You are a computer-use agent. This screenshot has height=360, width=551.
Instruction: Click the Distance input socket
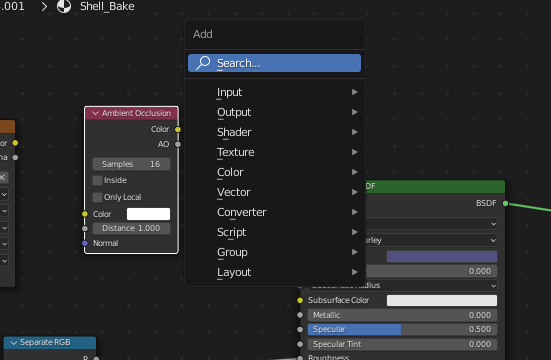coord(85,229)
